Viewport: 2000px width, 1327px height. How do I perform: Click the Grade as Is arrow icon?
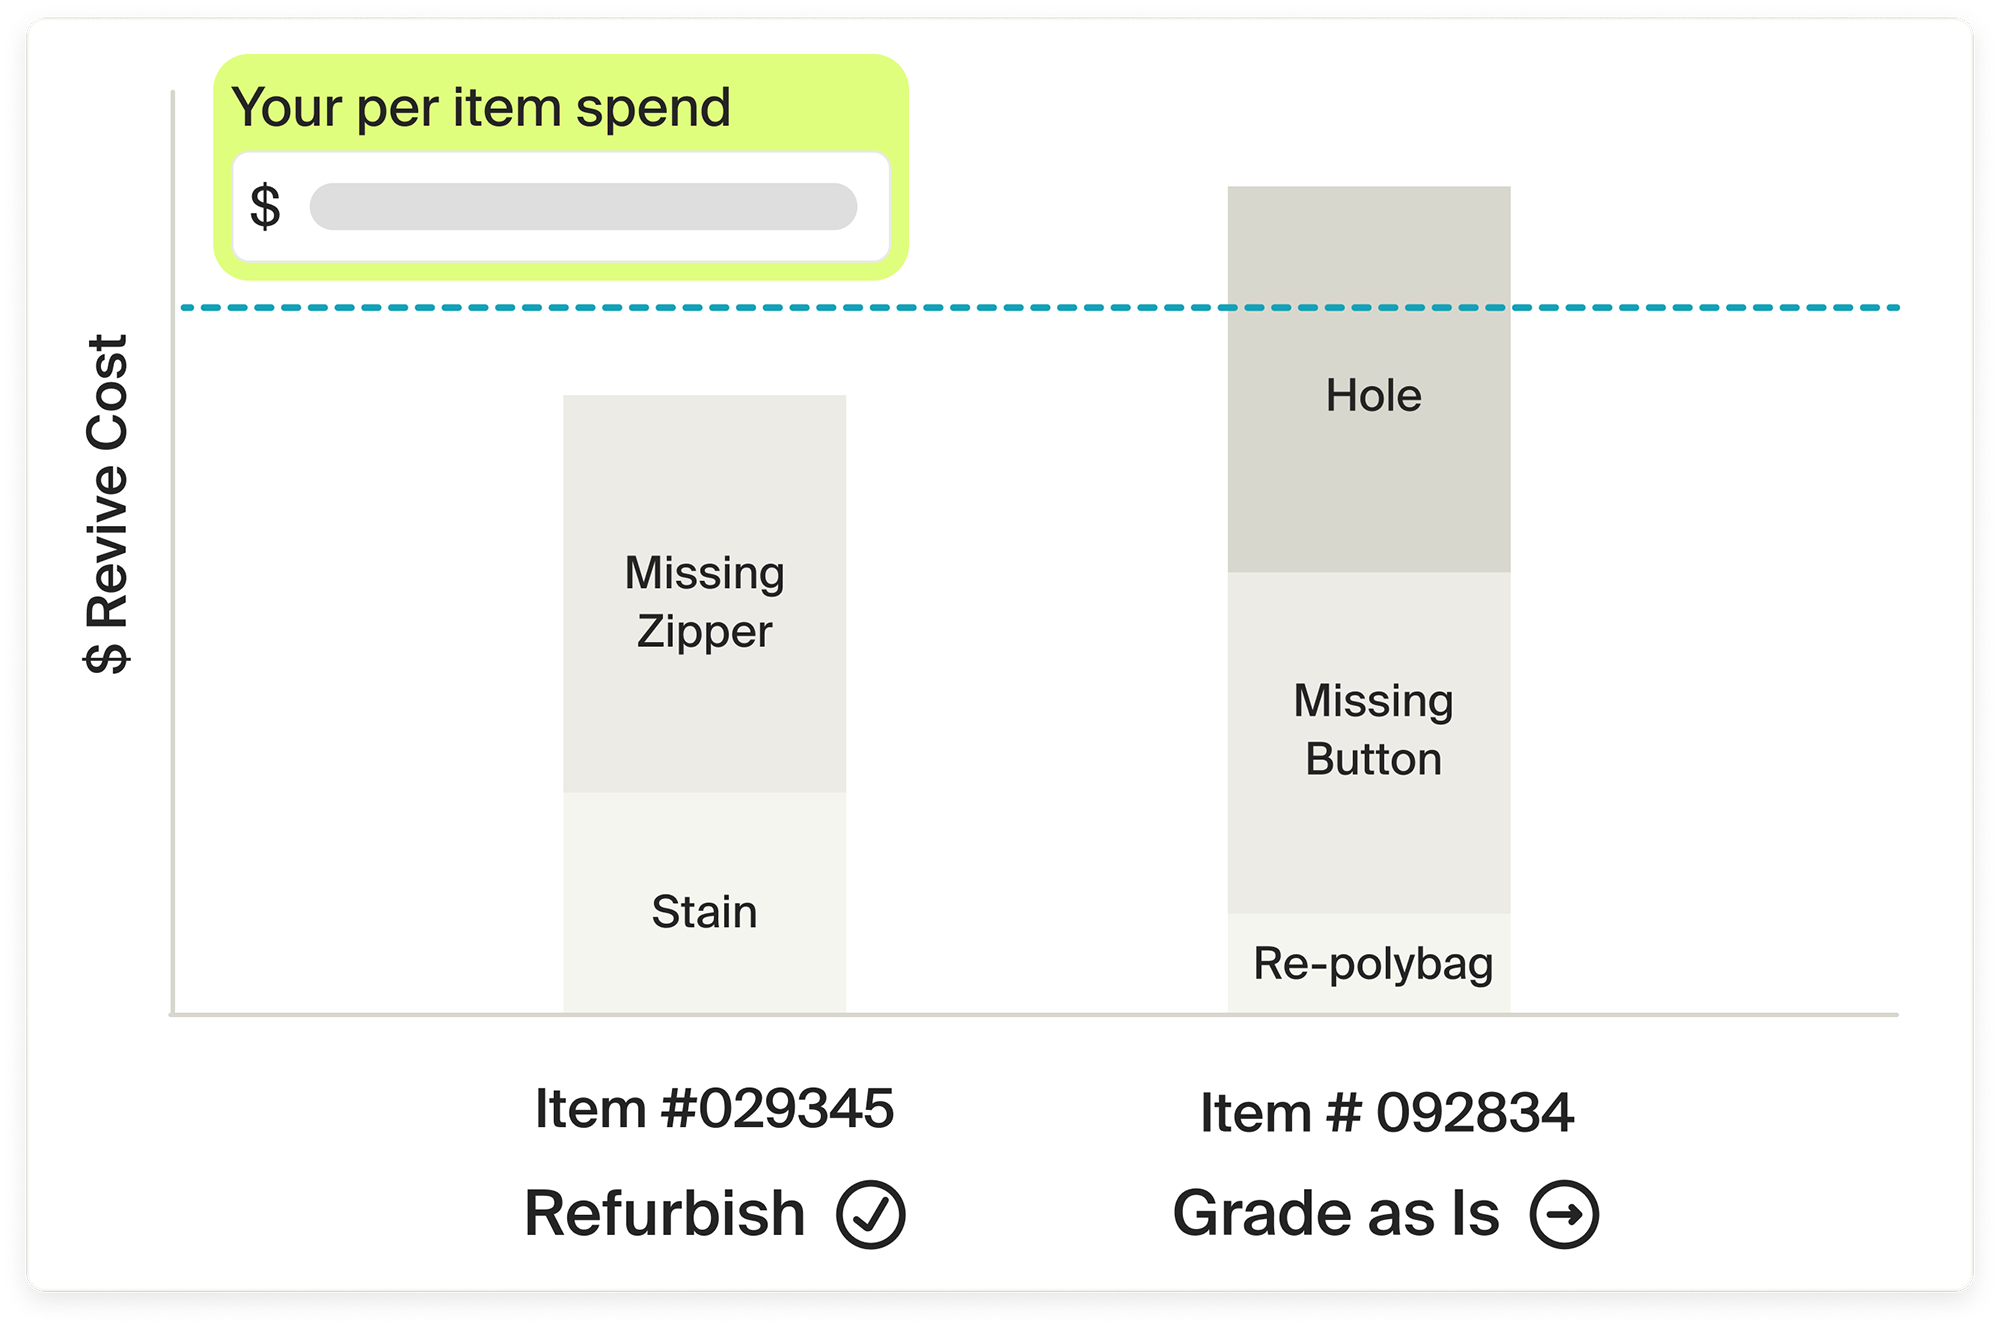(x=1564, y=1214)
